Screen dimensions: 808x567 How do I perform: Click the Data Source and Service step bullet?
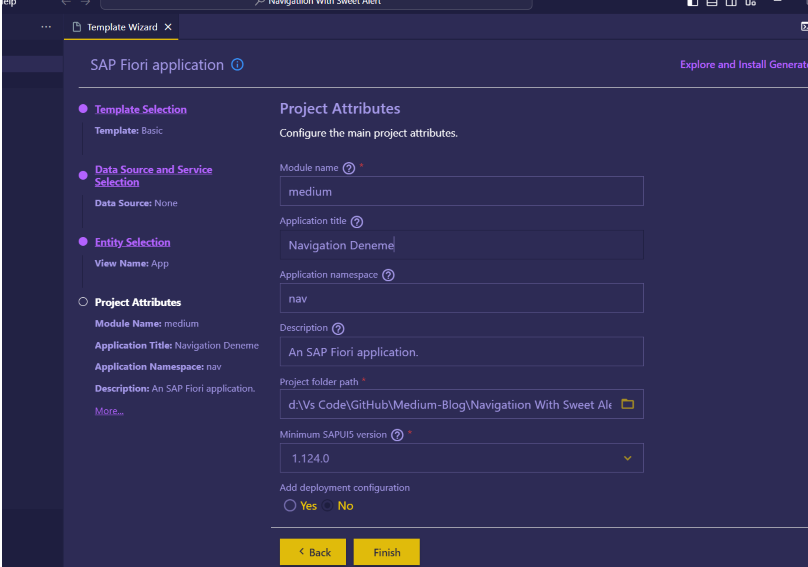[x=83, y=175]
